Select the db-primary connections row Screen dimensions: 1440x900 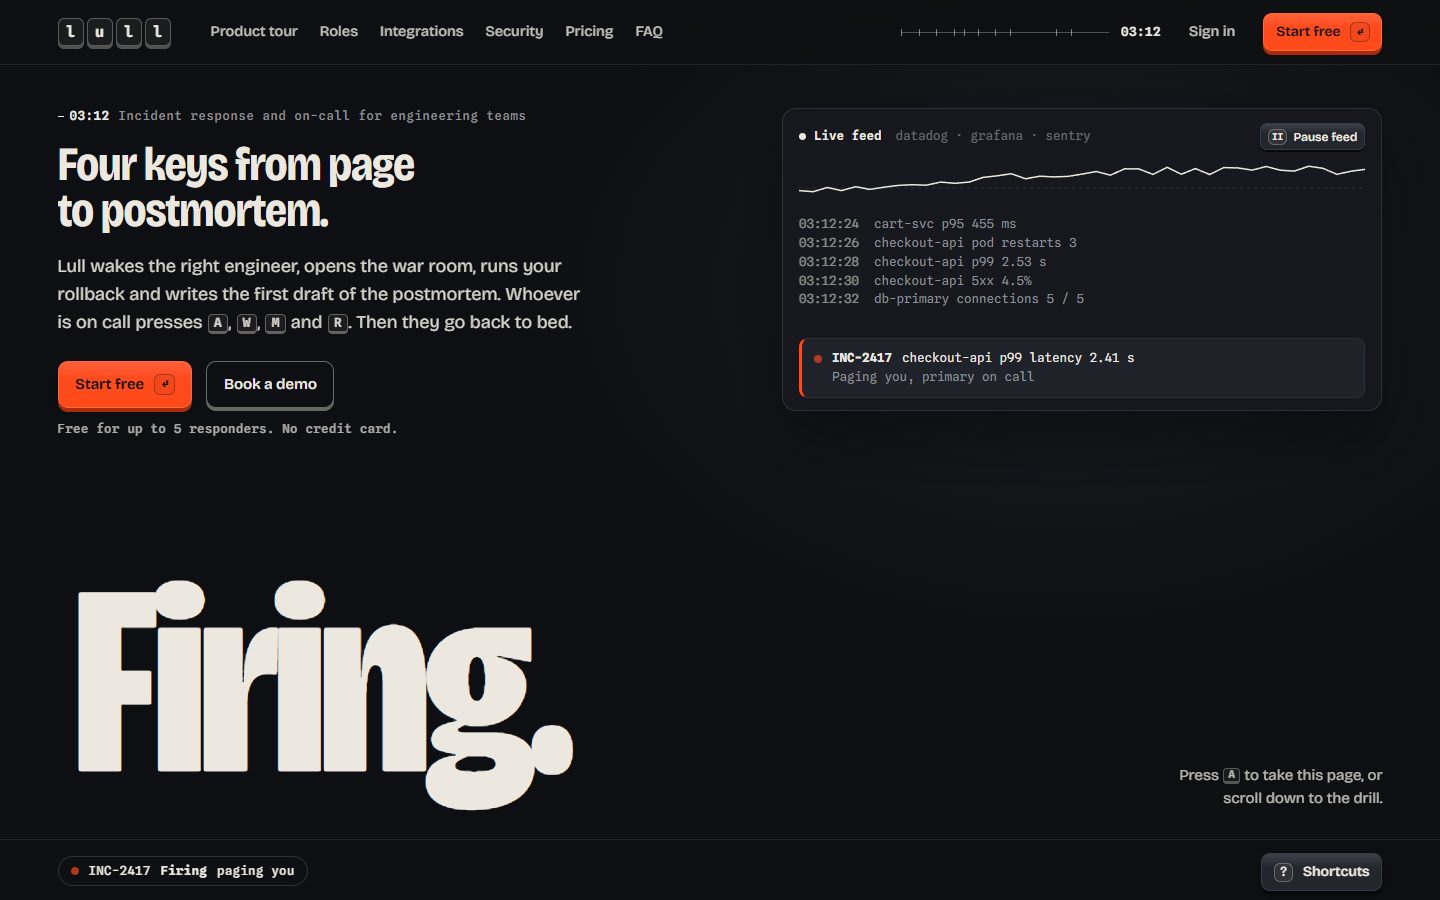point(1082,299)
